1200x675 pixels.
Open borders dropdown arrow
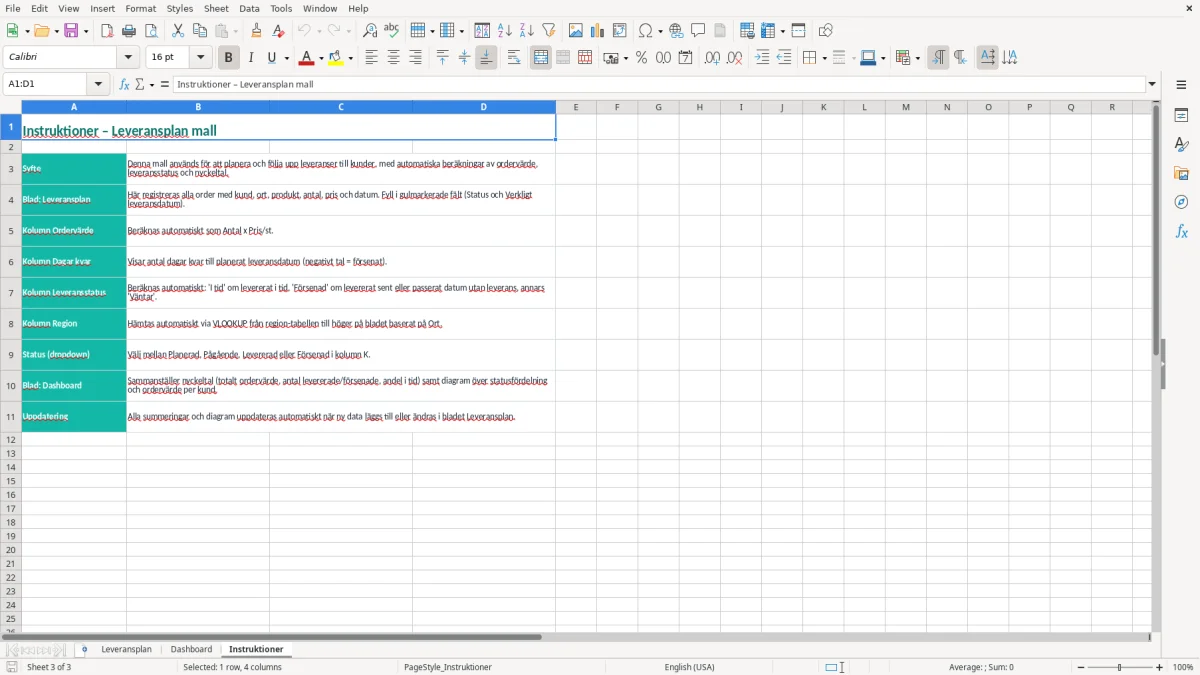[823, 58]
